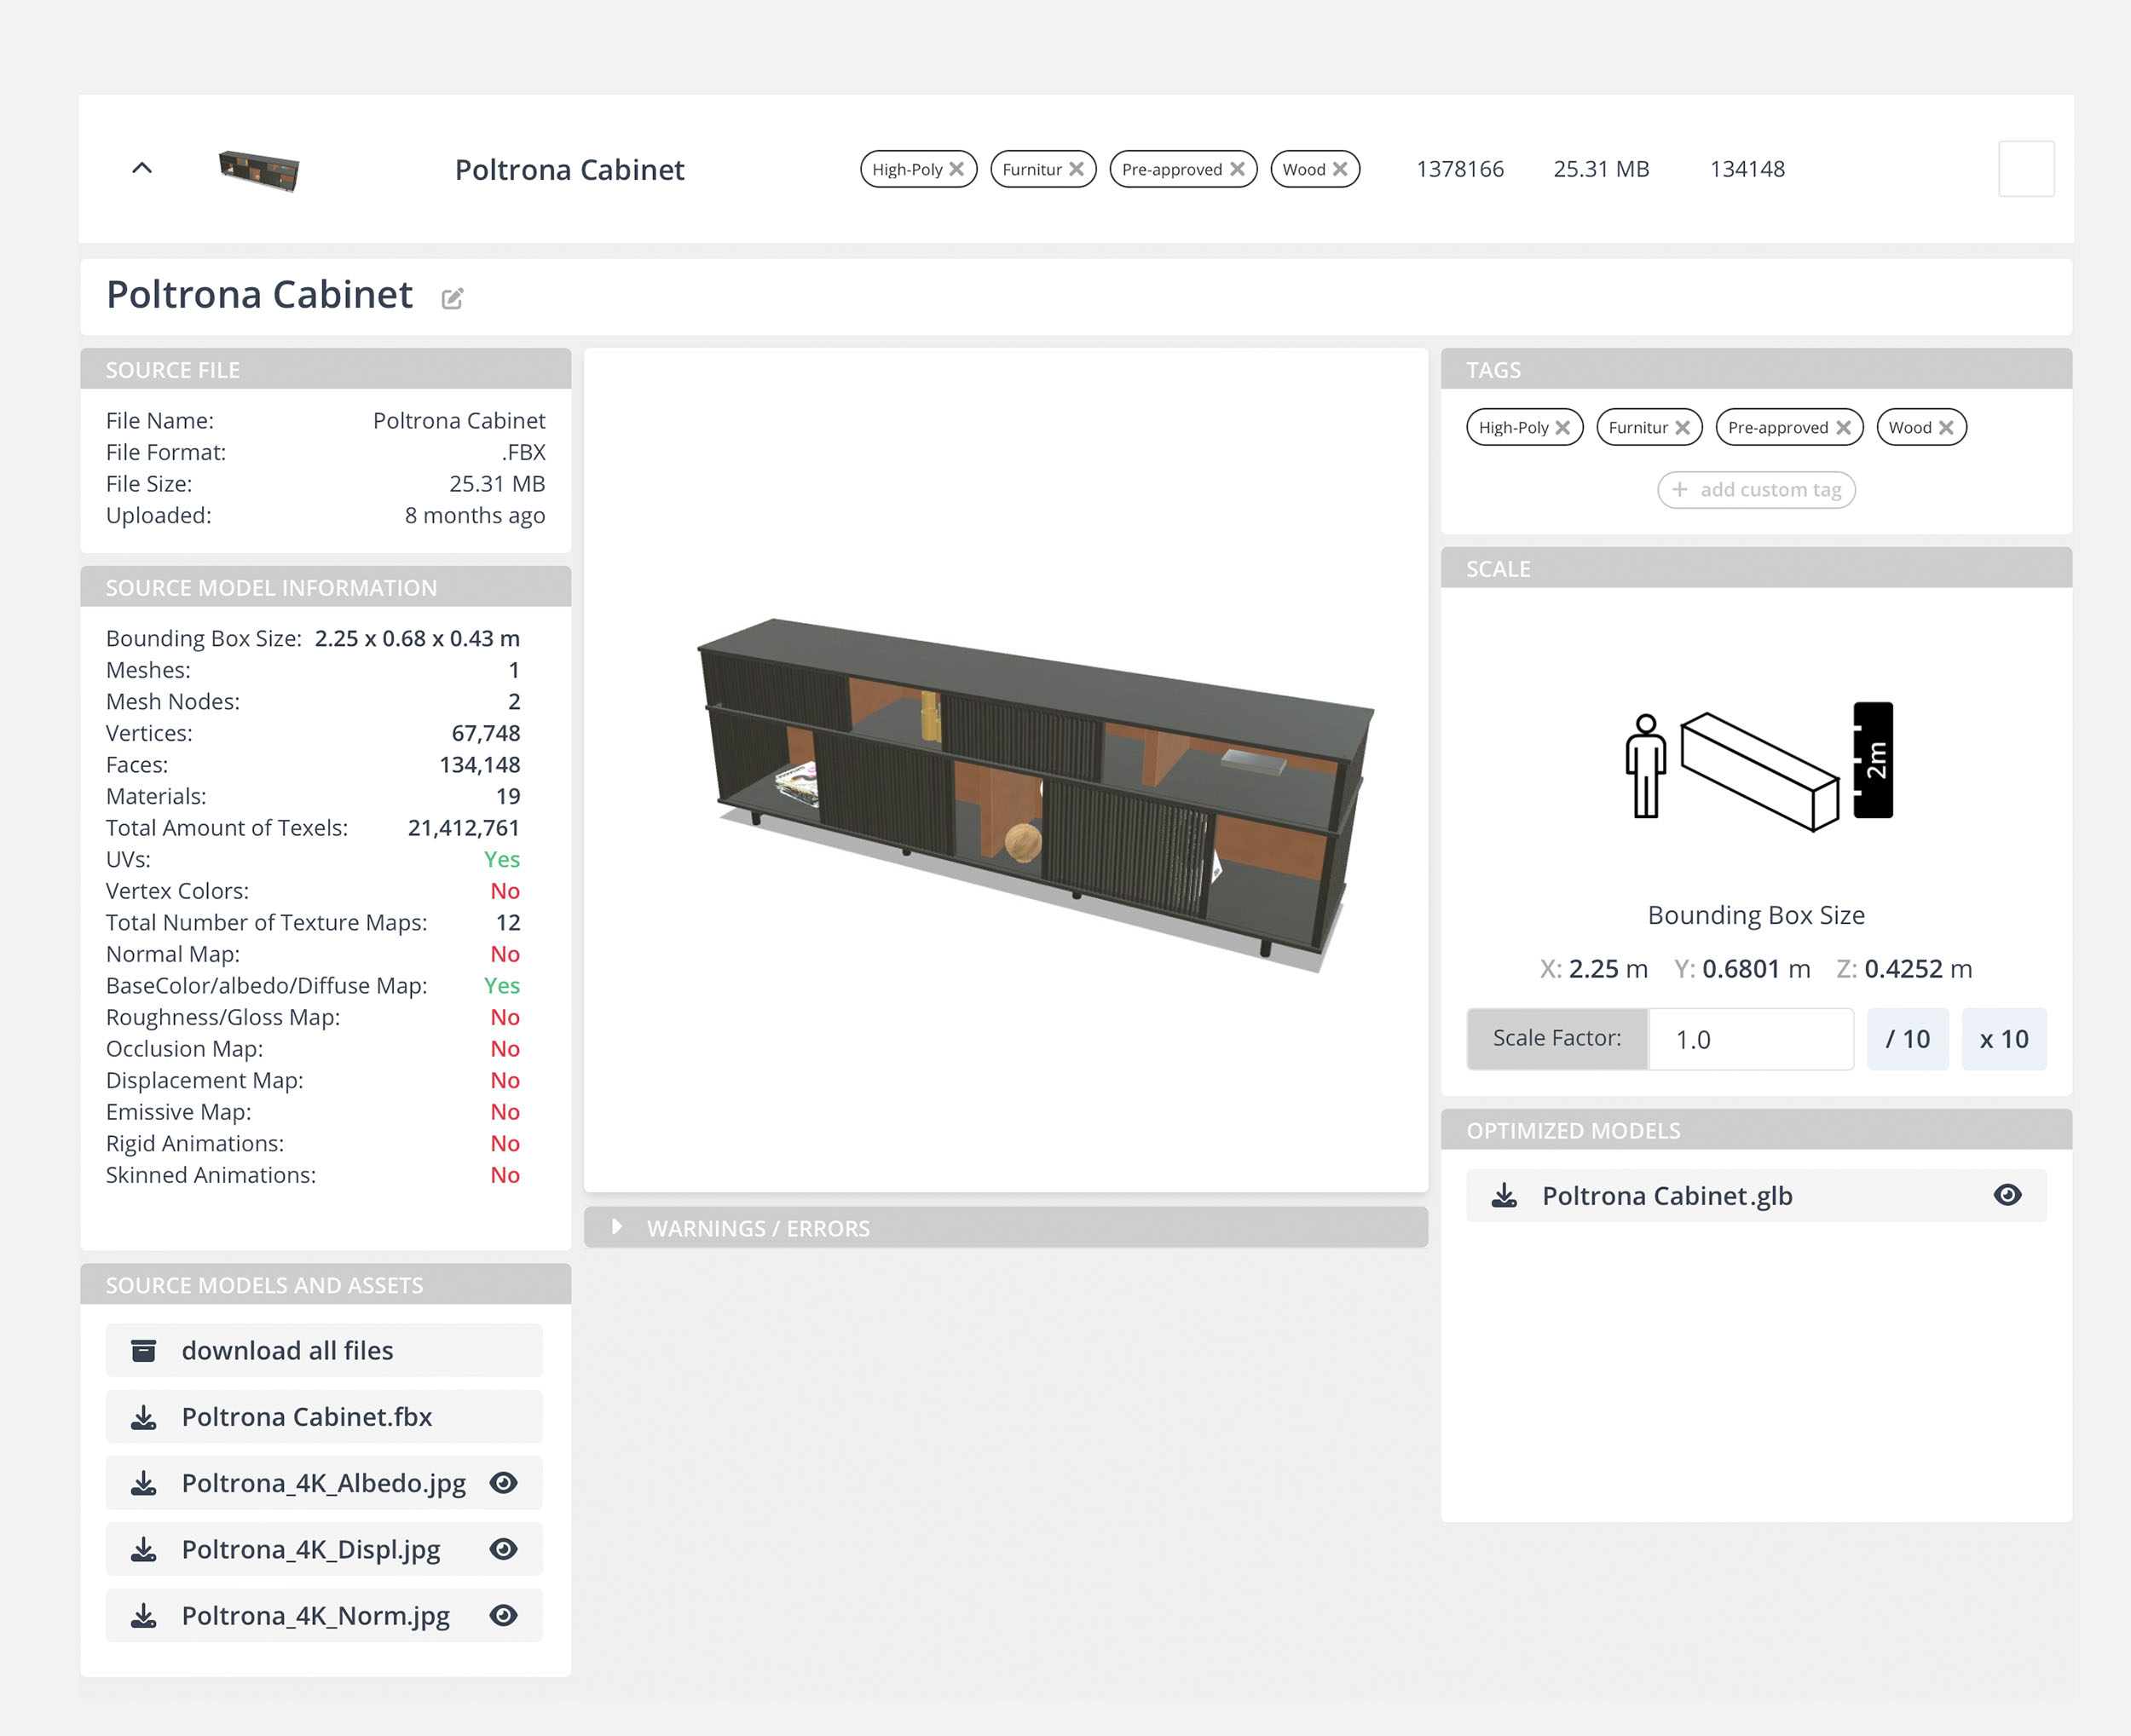Remove High-Poly tag in header row
This screenshot has height=1736, width=2131.
click(x=957, y=169)
